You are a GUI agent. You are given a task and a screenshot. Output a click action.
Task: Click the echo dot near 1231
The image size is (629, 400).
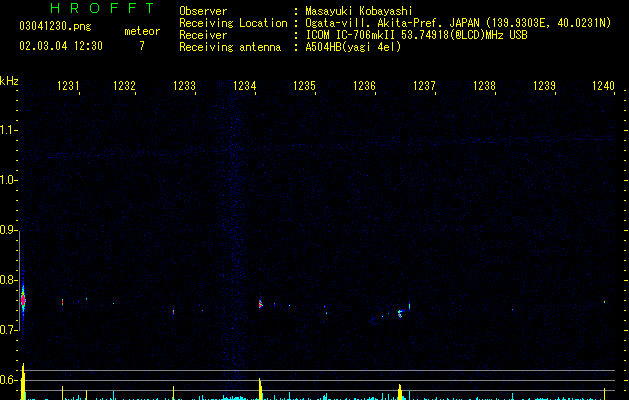point(63,302)
